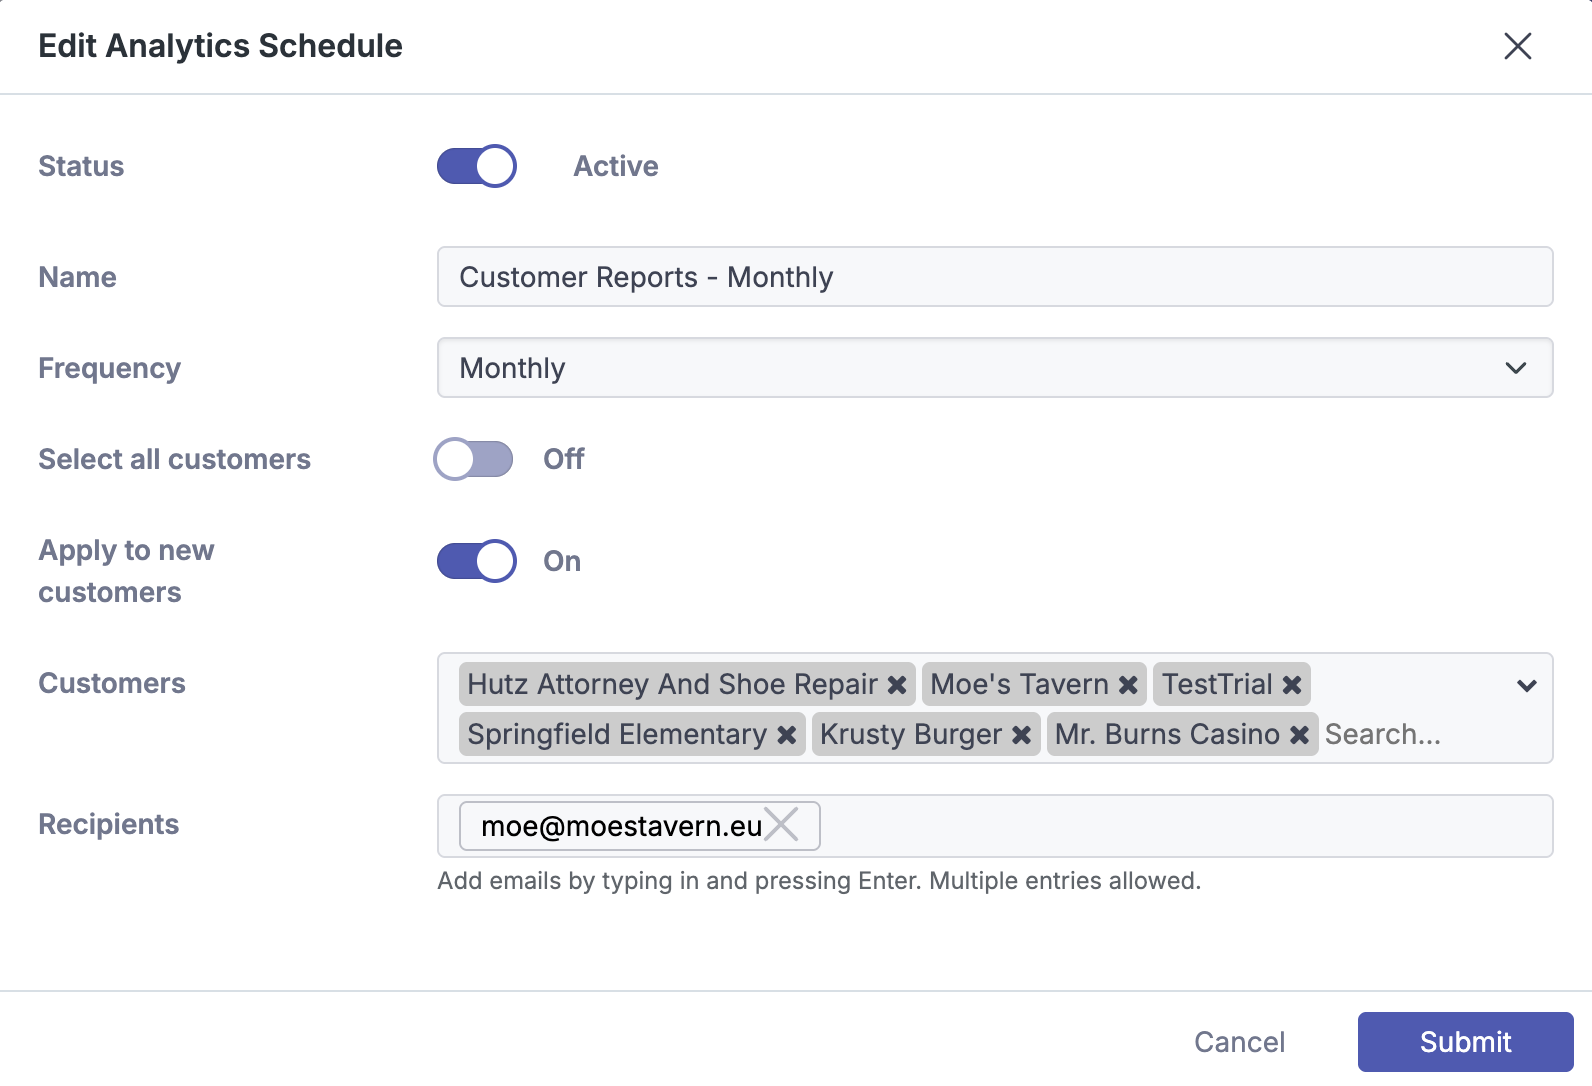Viewport: 1592px width, 1086px height.
Task: Disable Apply to new customers toggle
Action: [x=477, y=561]
